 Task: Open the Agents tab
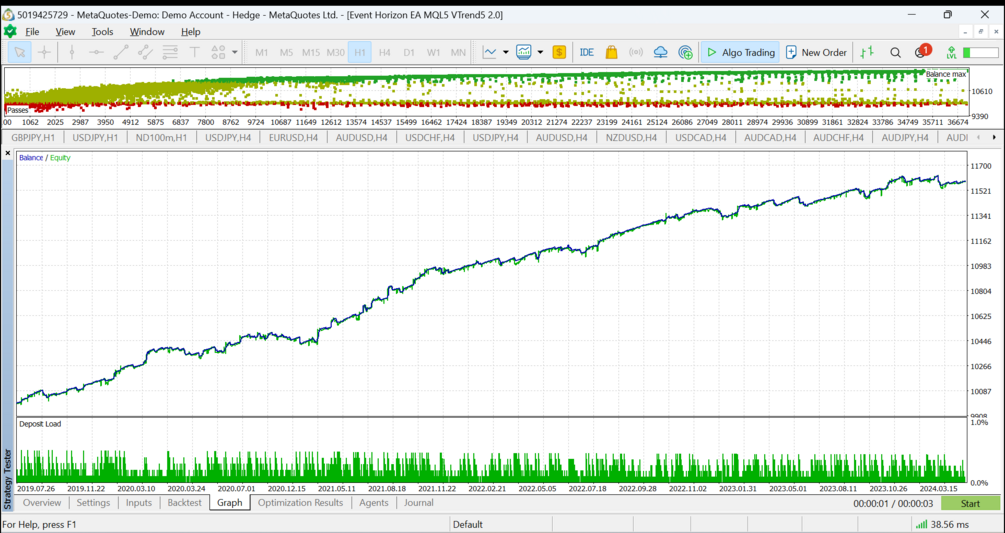point(374,503)
